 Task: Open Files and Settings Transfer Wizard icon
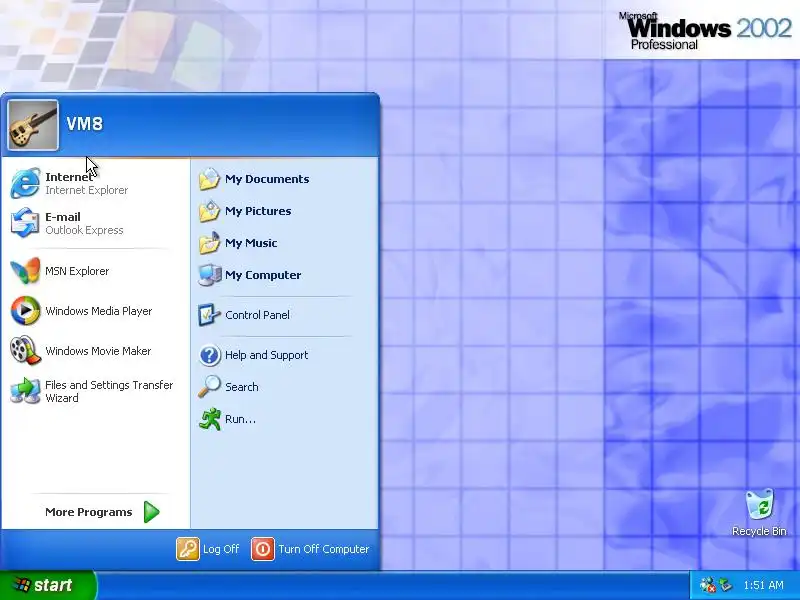click(x=25, y=391)
